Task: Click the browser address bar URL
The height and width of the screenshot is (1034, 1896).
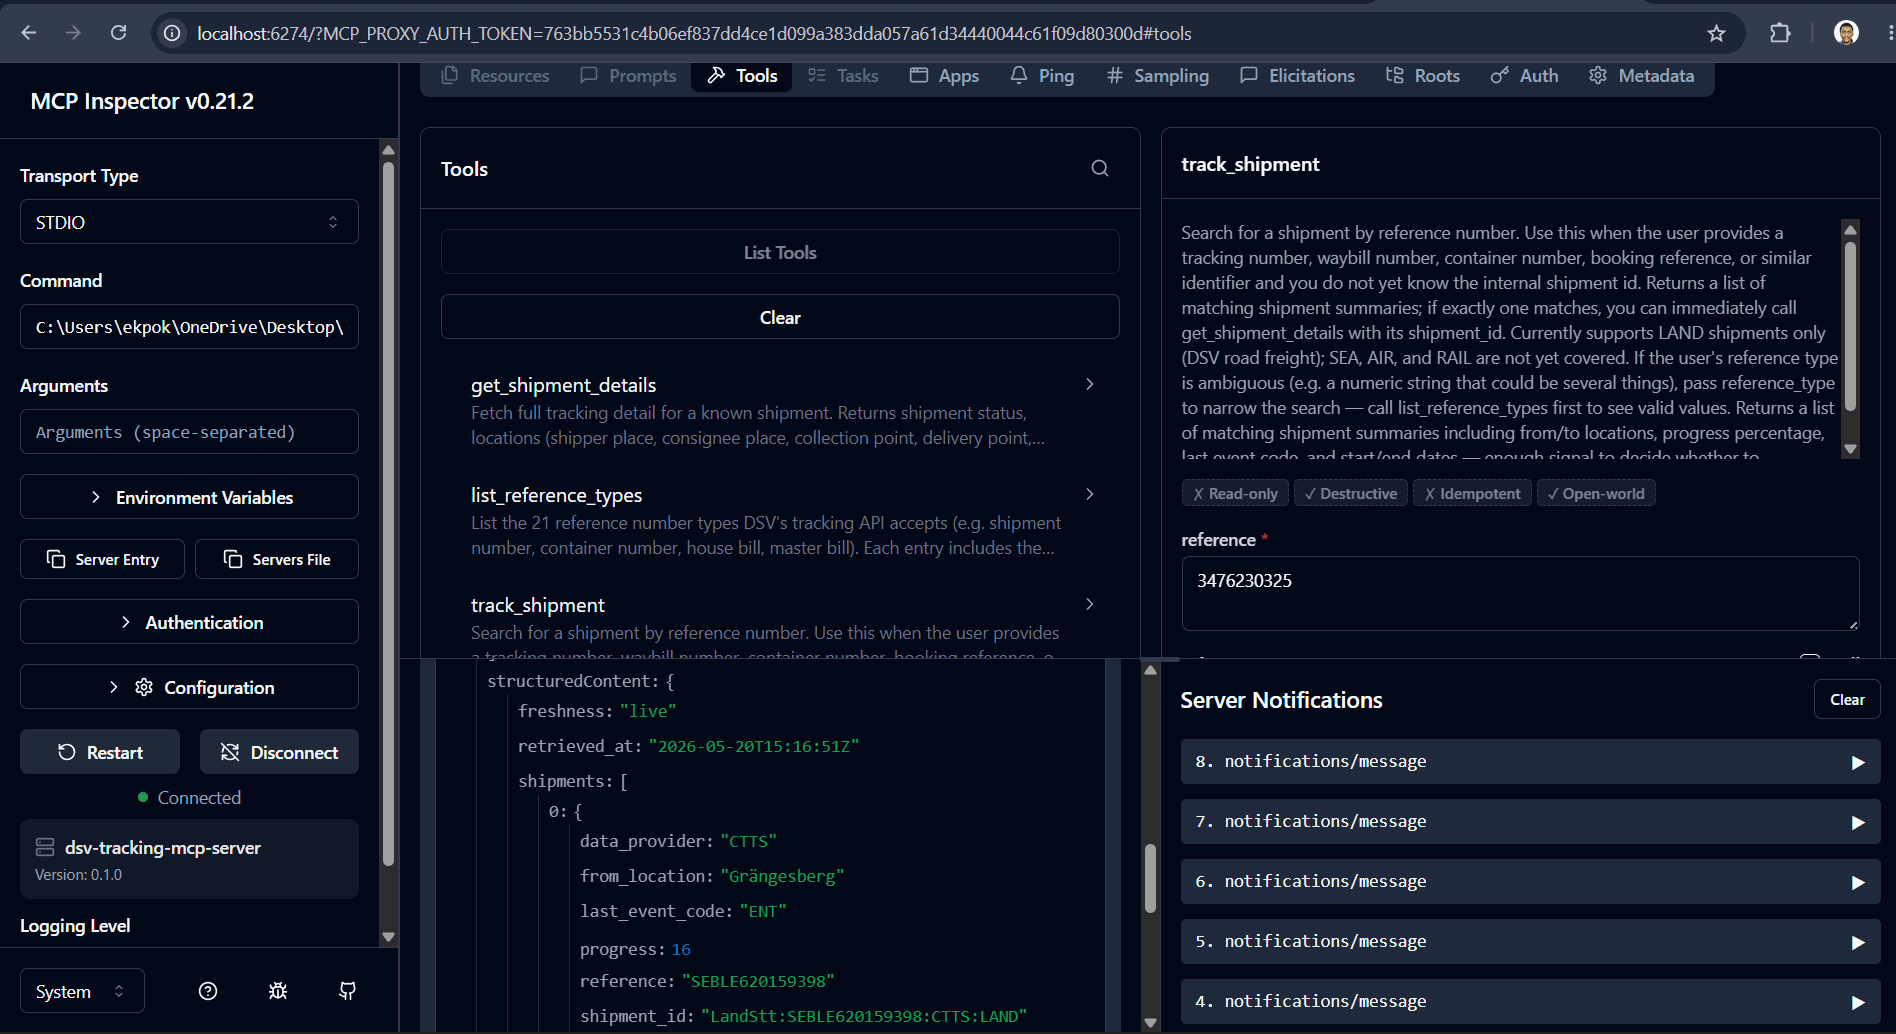Action: (x=694, y=33)
